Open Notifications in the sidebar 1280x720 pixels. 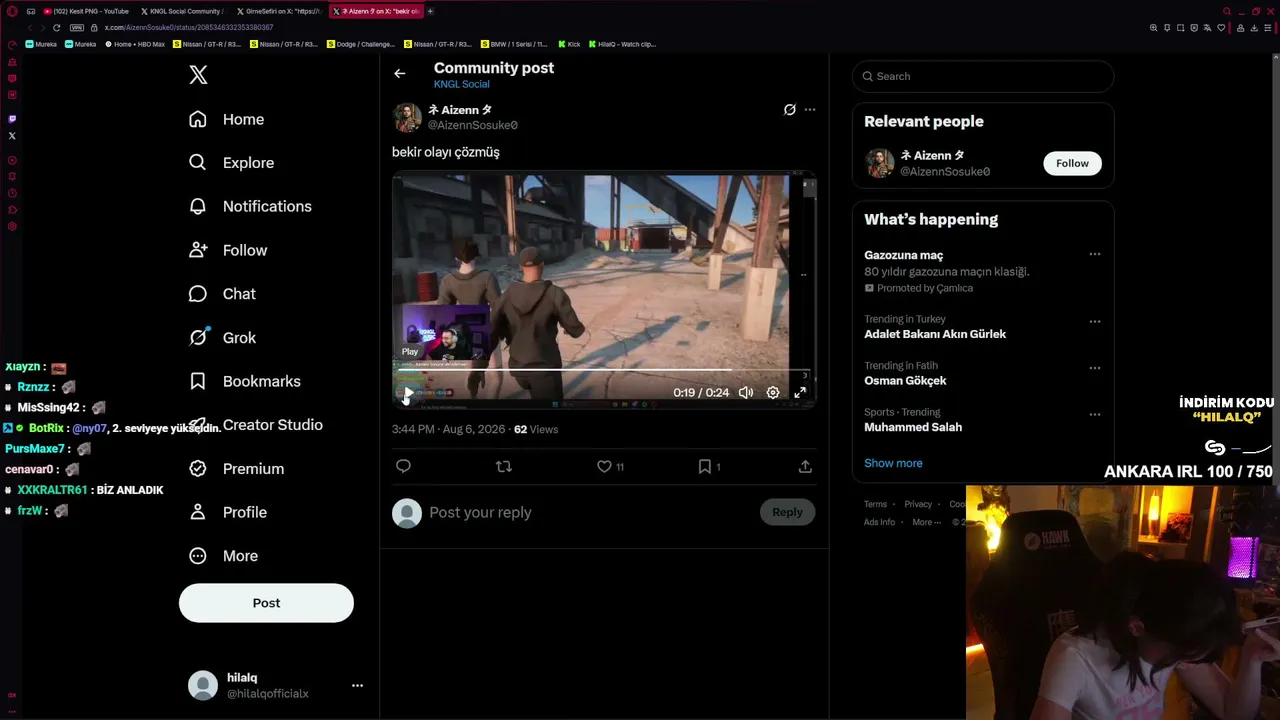point(250,206)
